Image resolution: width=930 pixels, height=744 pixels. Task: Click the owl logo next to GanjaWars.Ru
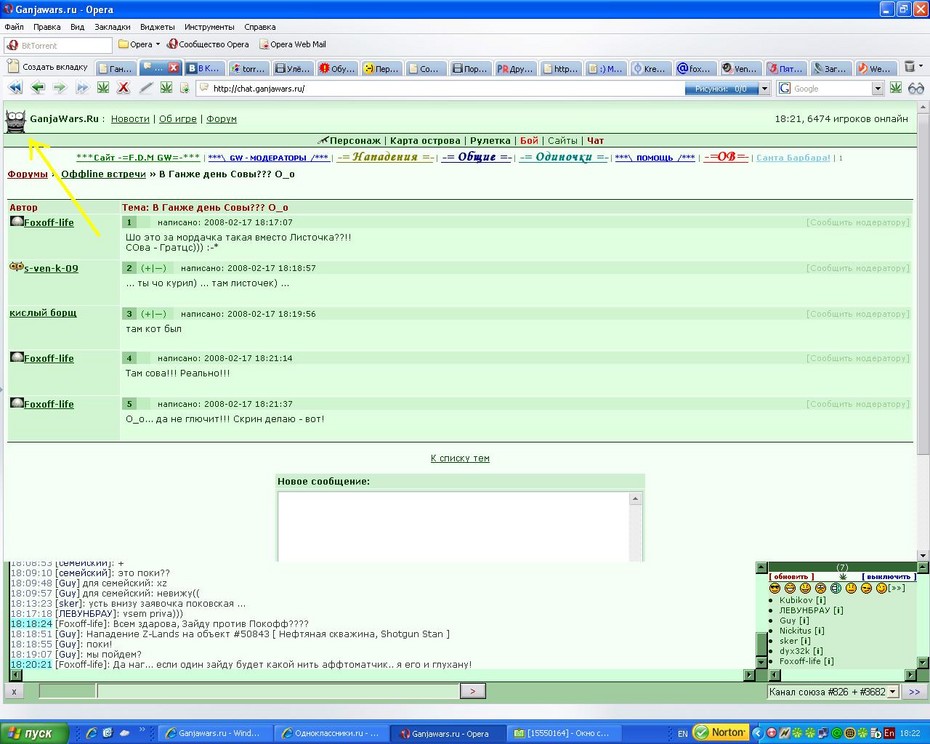point(16,121)
